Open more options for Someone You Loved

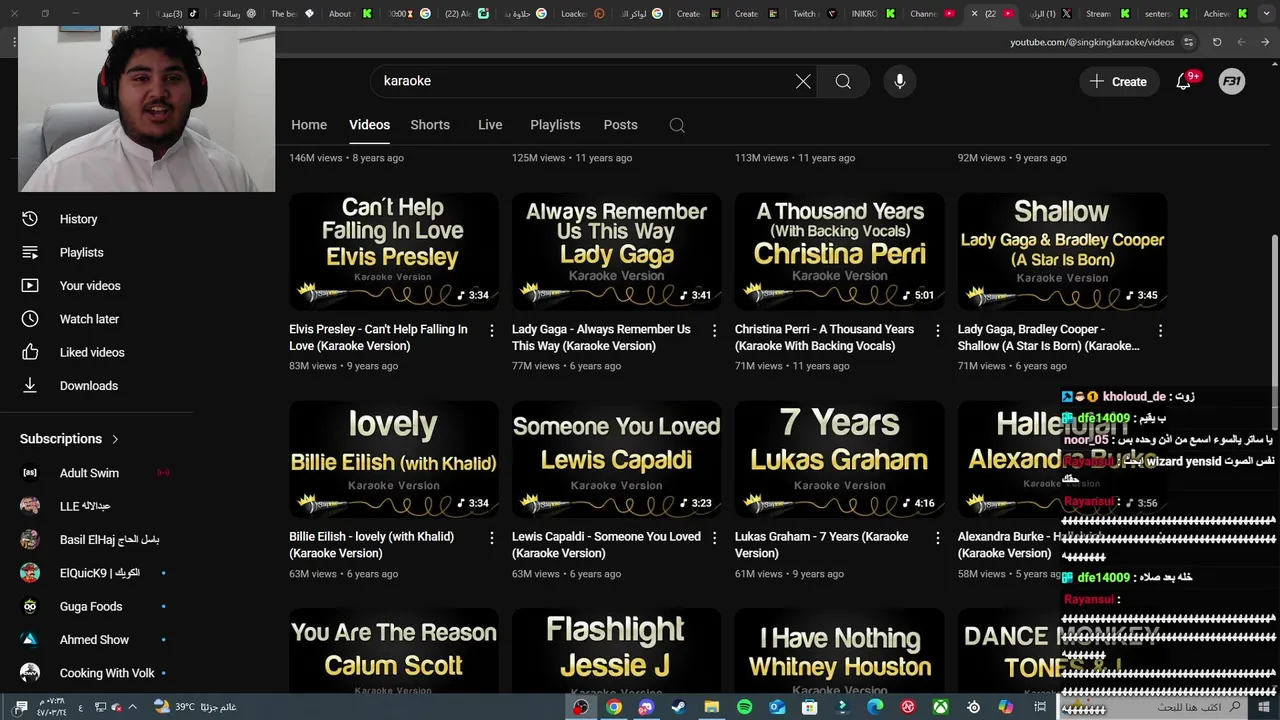pos(714,538)
